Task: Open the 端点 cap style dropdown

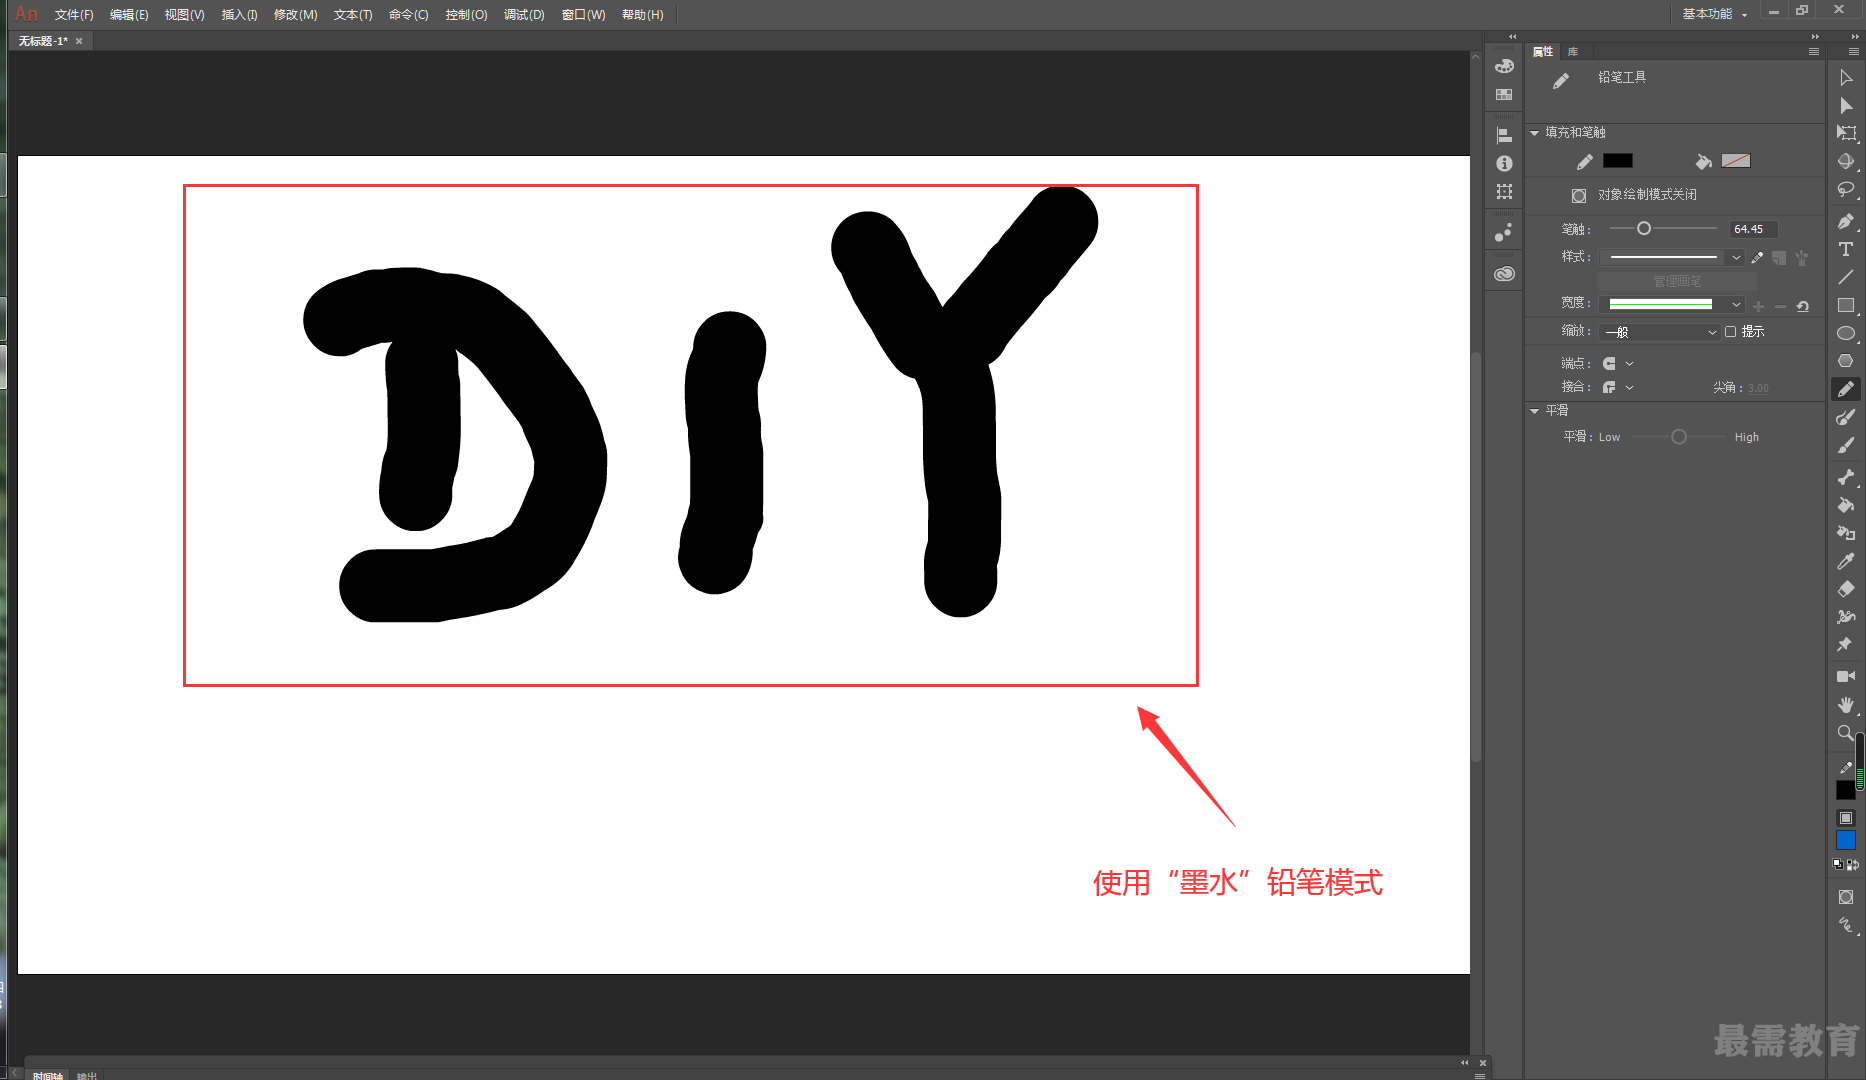Action: [x=1618, y=363]
